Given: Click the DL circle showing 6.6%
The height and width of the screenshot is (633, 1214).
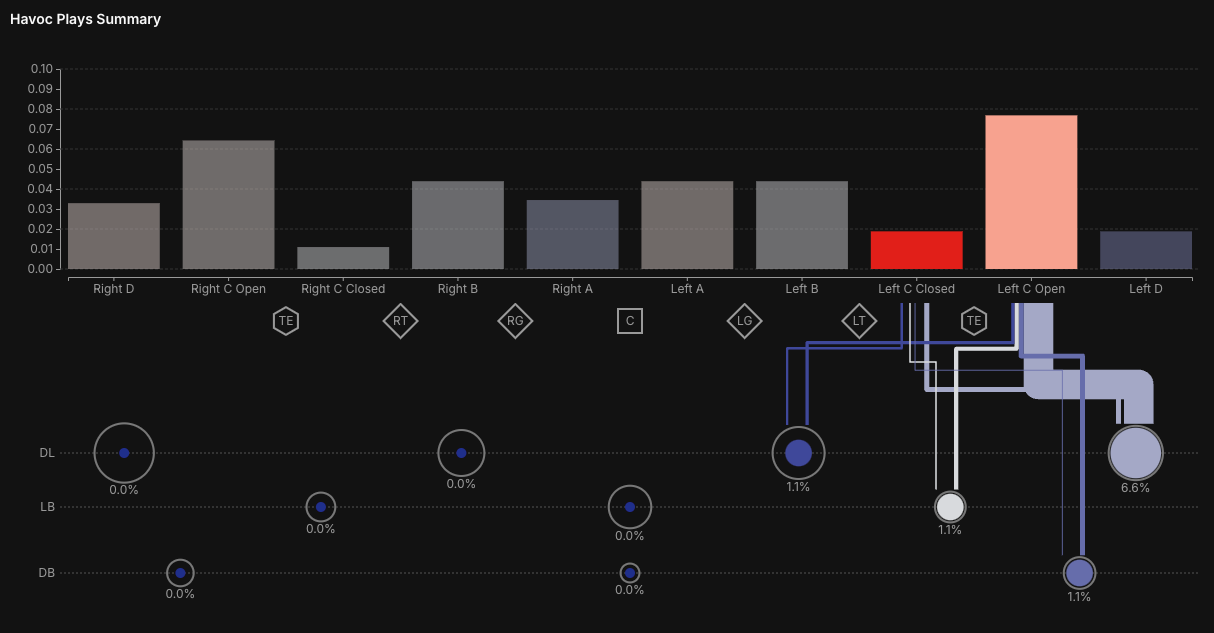Looking at the screenshot, I should (x=1135, y=453).
